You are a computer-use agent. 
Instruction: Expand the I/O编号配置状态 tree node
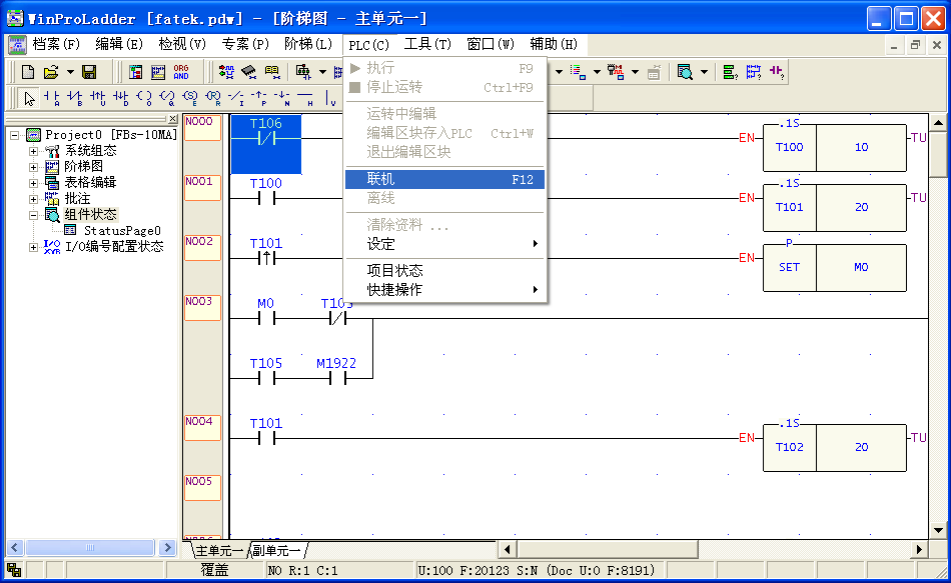(33, 247)
